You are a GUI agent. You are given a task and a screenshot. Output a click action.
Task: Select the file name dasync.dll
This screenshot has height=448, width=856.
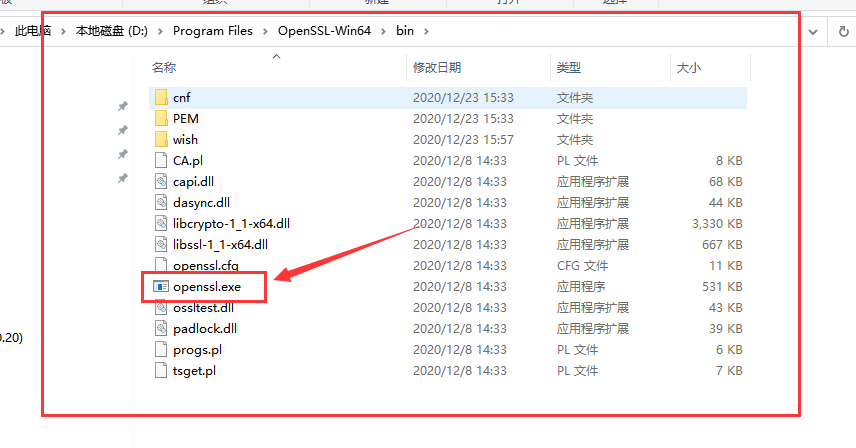click(201, 202)
